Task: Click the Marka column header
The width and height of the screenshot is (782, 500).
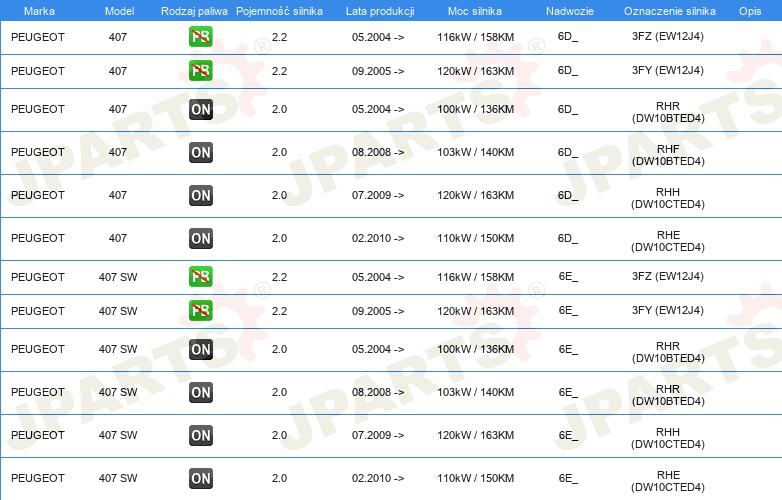Action: coord(39,11)
